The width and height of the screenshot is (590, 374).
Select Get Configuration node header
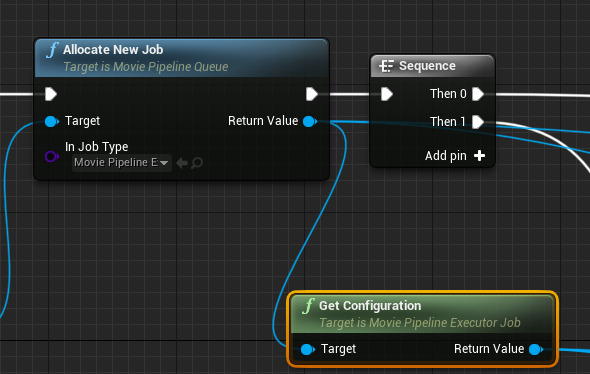(422, 313)
